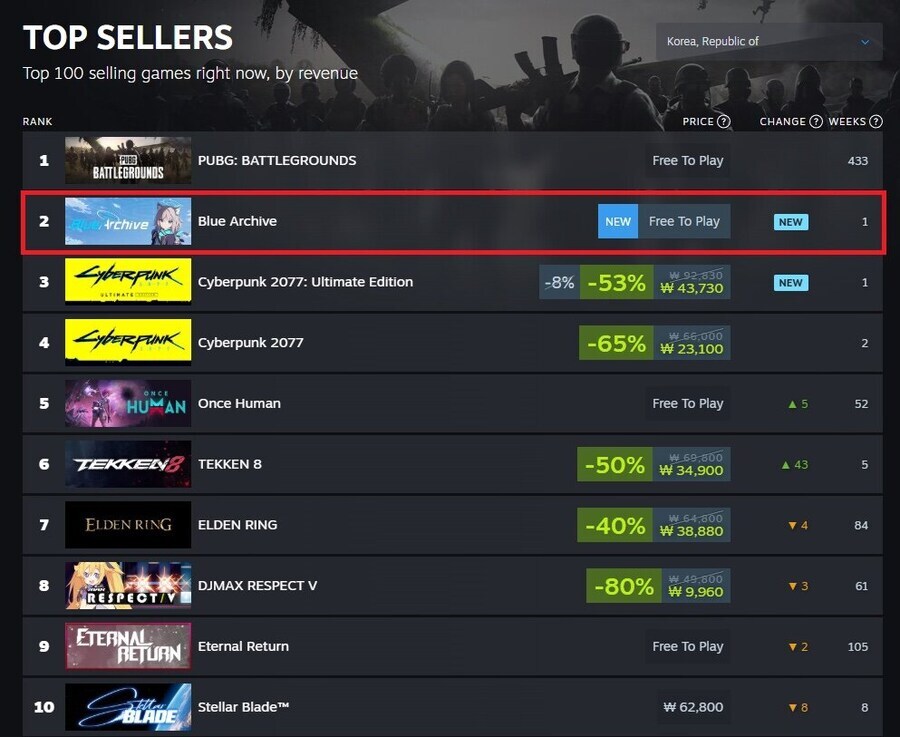Open the Once Human game logo
Image resolution: width=900 pixels, height=737 pixels.
click(128, 403)
